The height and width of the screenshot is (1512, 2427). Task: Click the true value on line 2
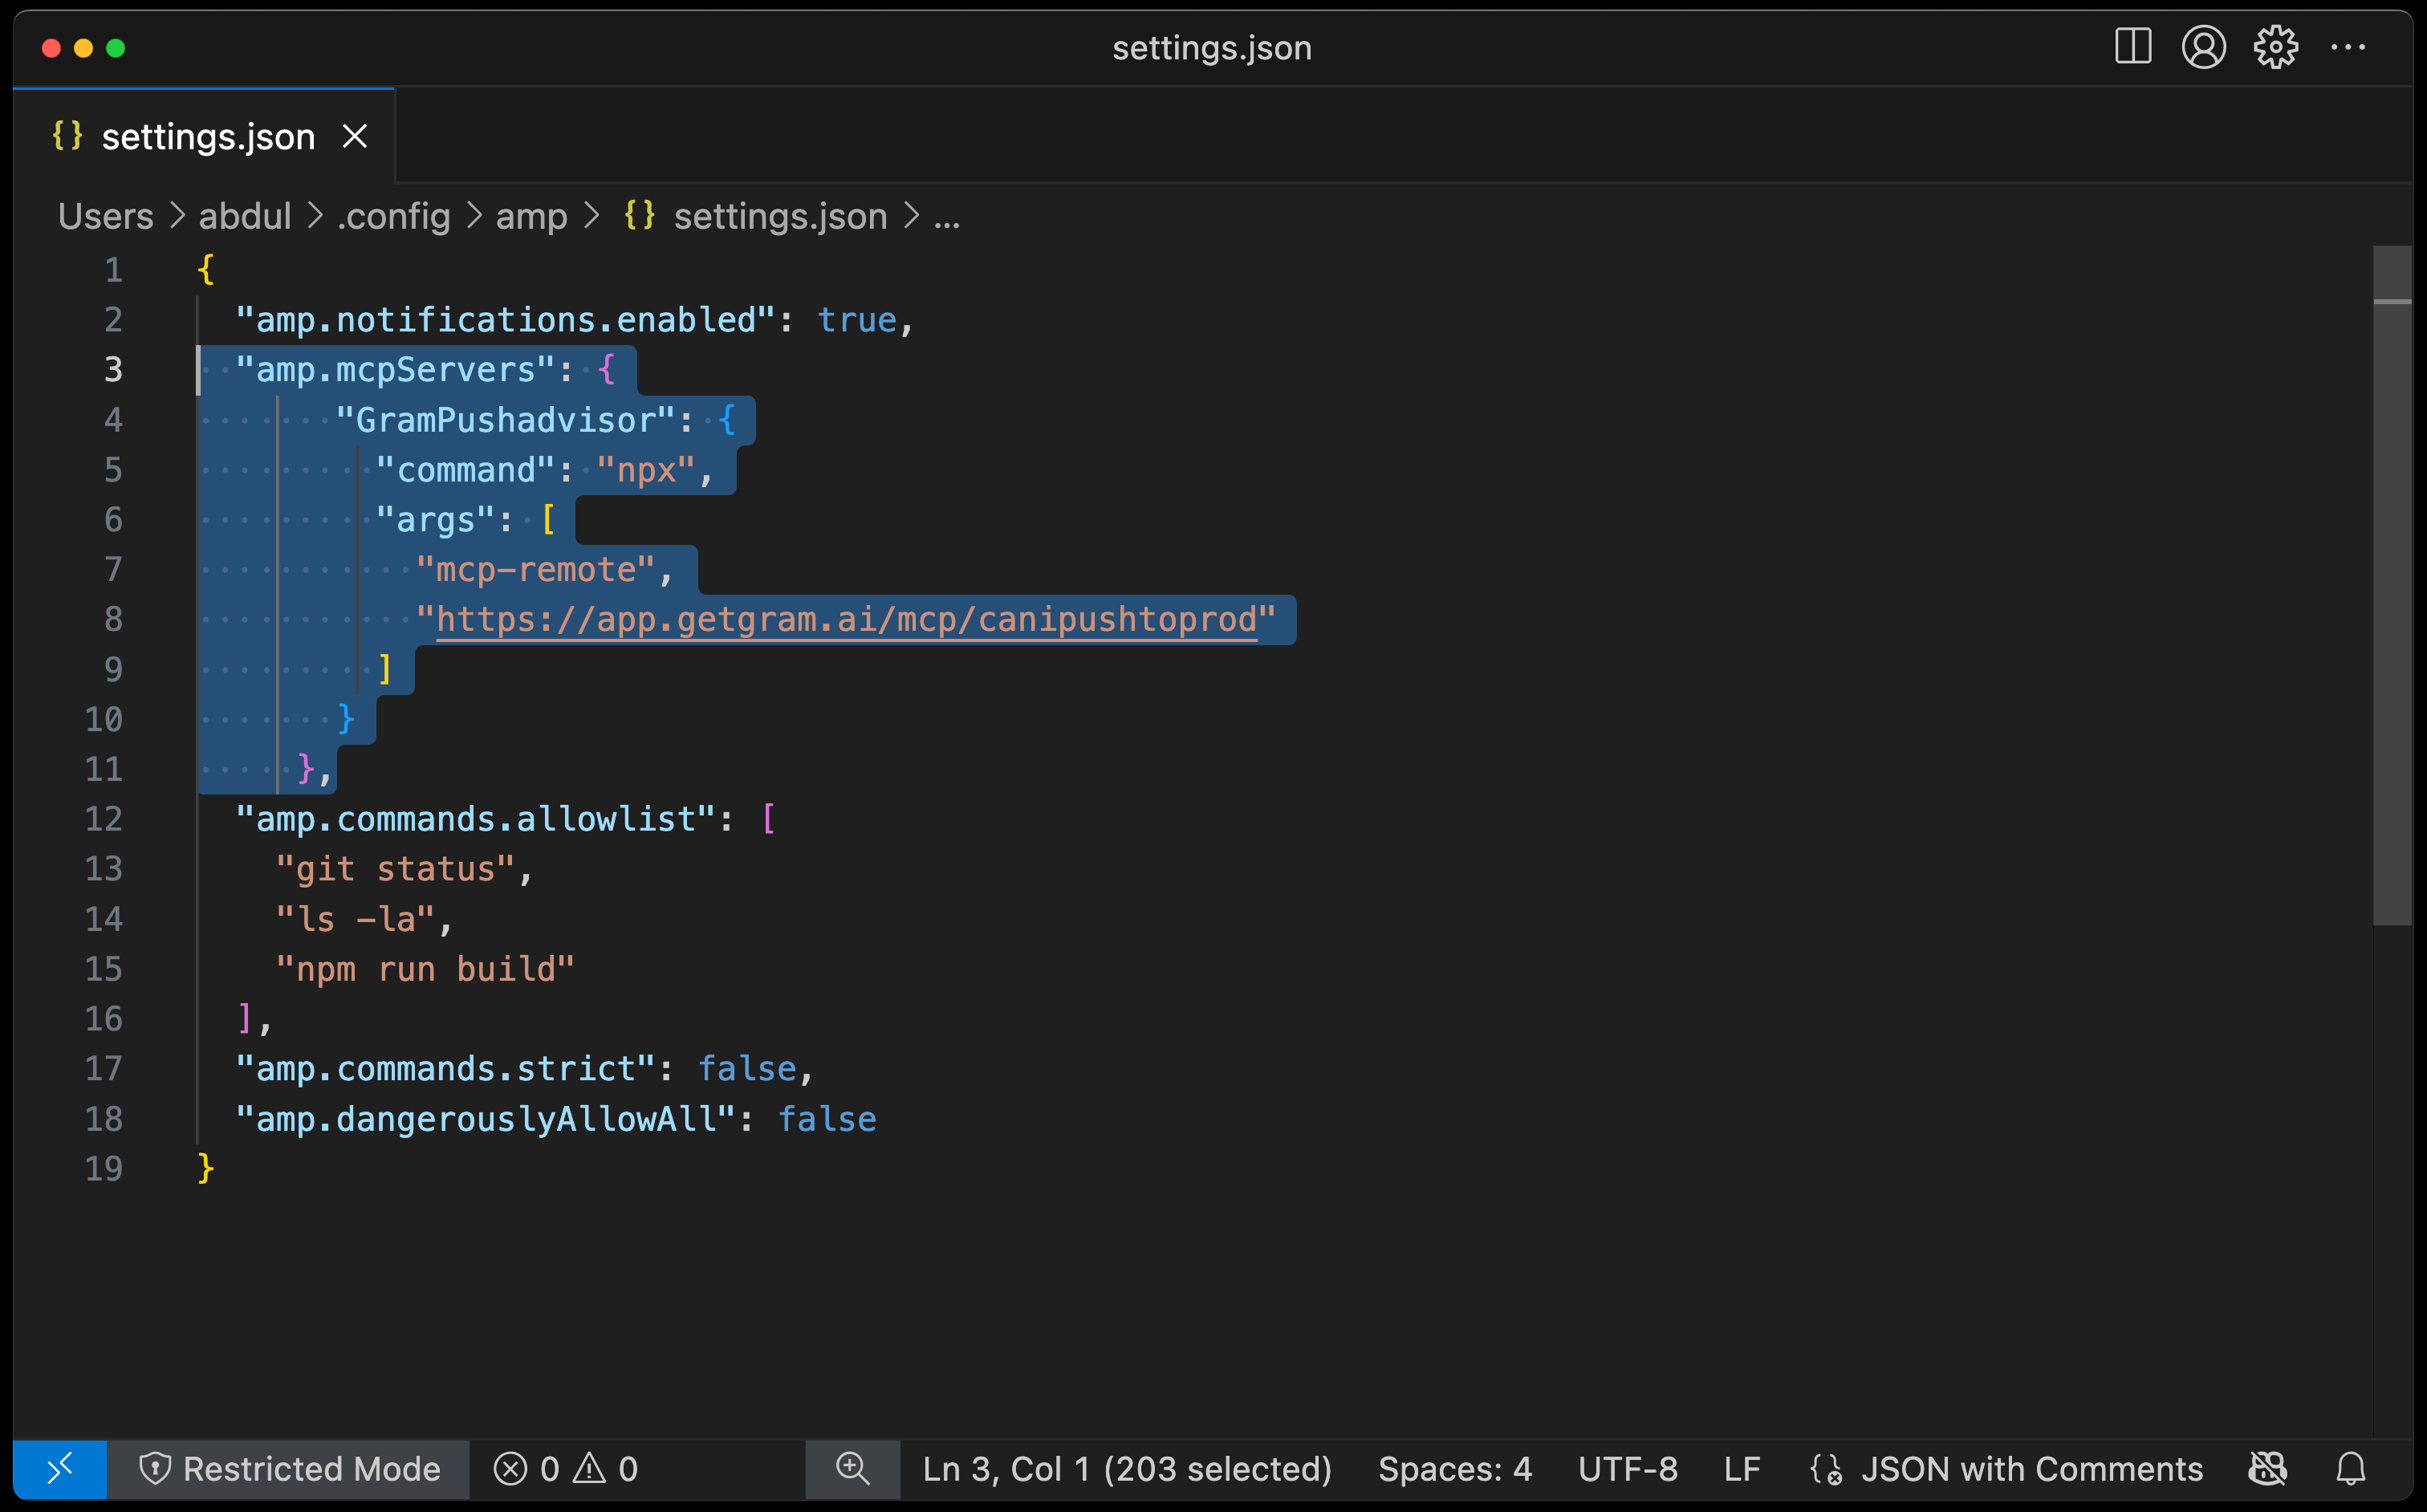click(x=857, y=320)
